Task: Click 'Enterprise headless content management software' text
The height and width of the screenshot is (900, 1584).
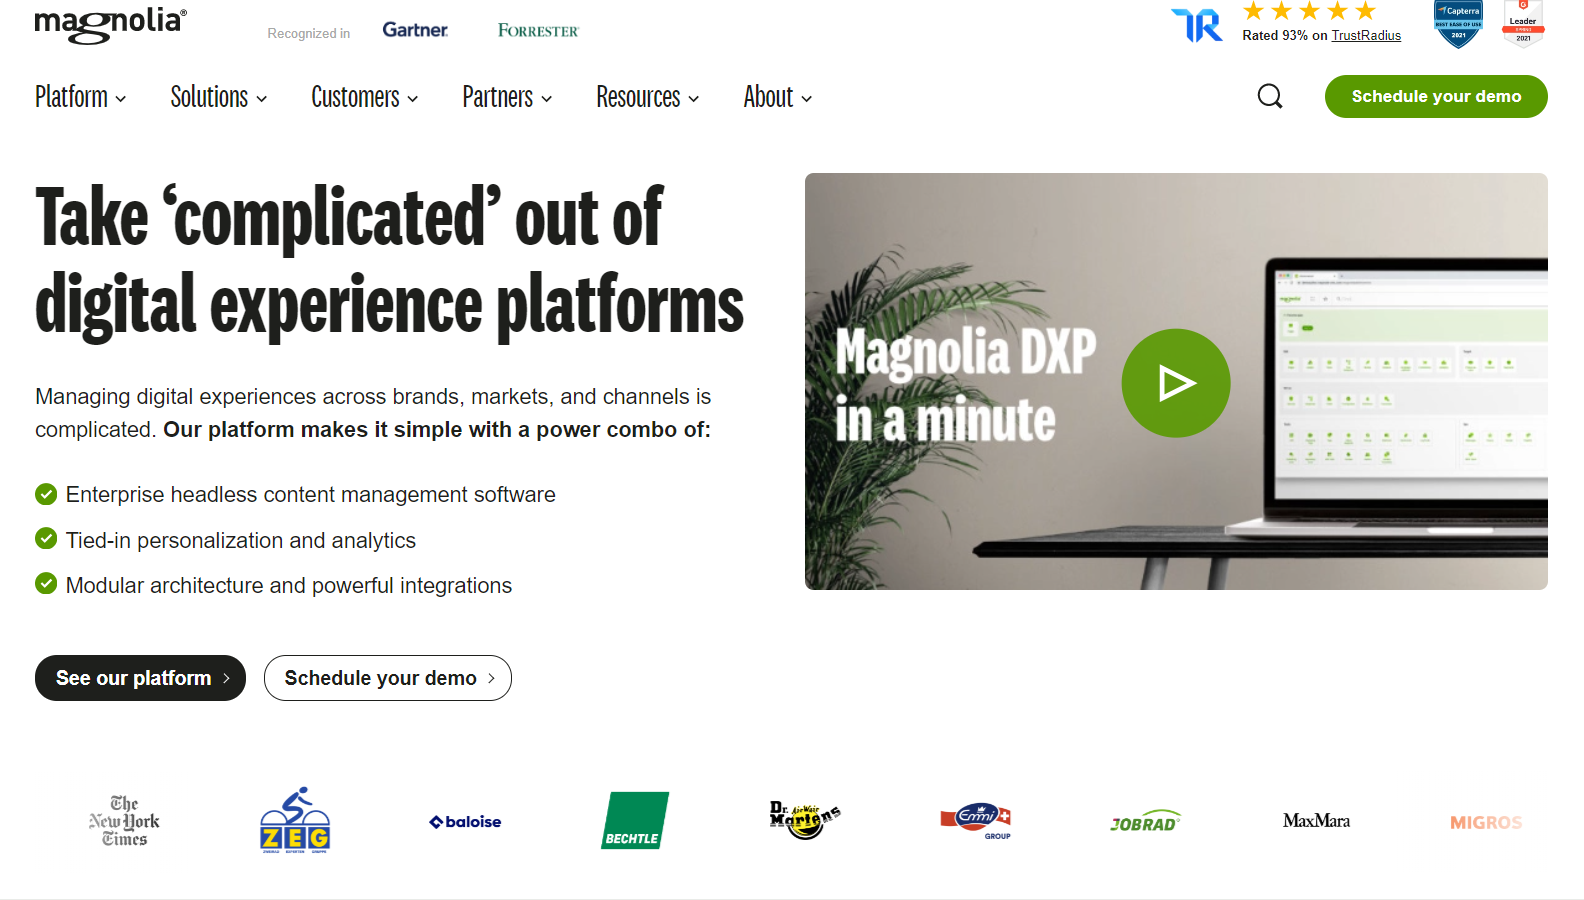Action: coord(311,494)
